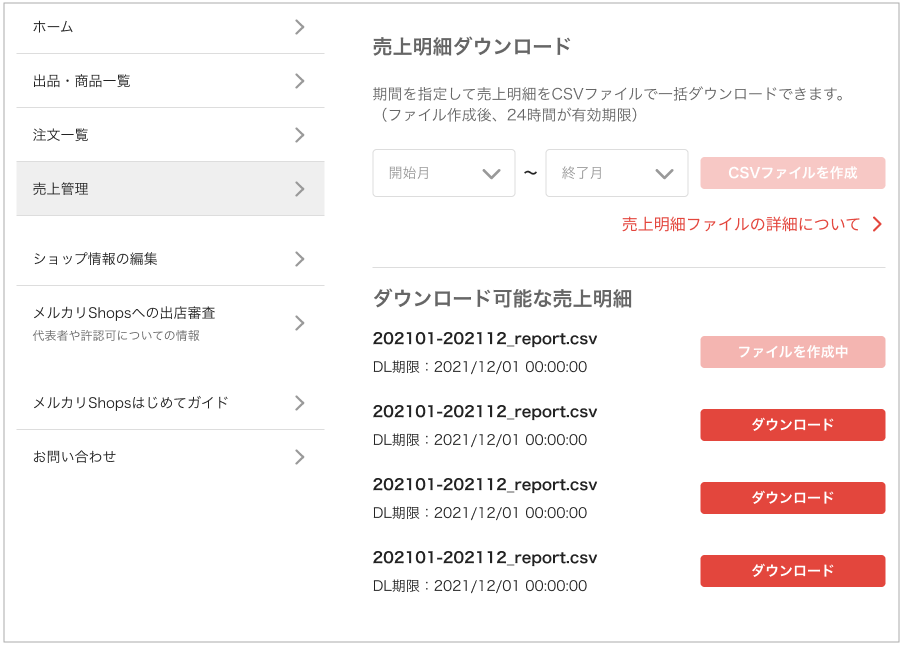Click chevron arrow next to 出品・商品一覧
This screenshot has width=902, height=645.
[300, 81]
